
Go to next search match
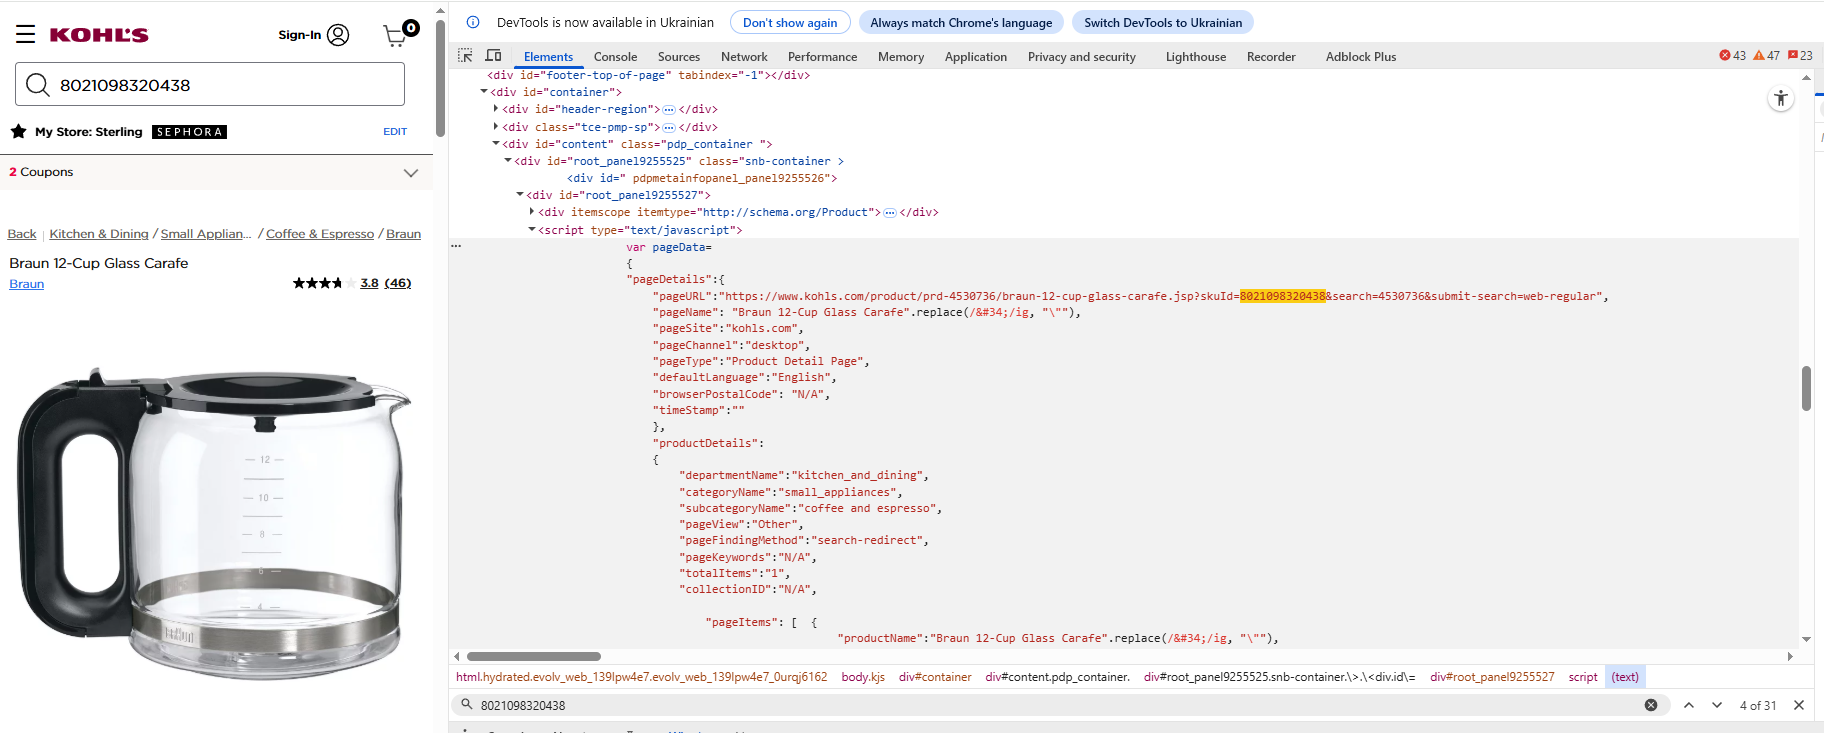click(x=1717, y=705)
